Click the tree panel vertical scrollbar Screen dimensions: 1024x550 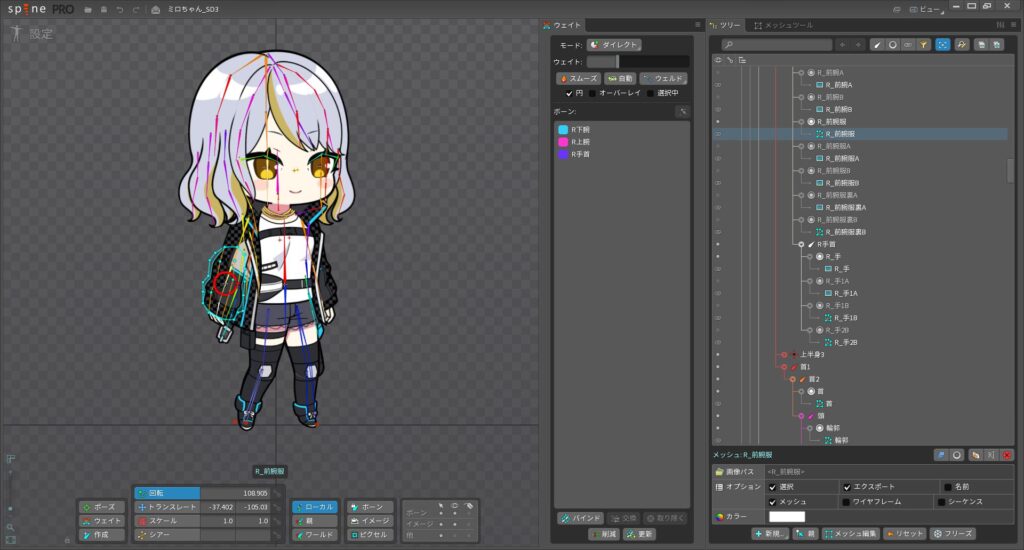1010,170
